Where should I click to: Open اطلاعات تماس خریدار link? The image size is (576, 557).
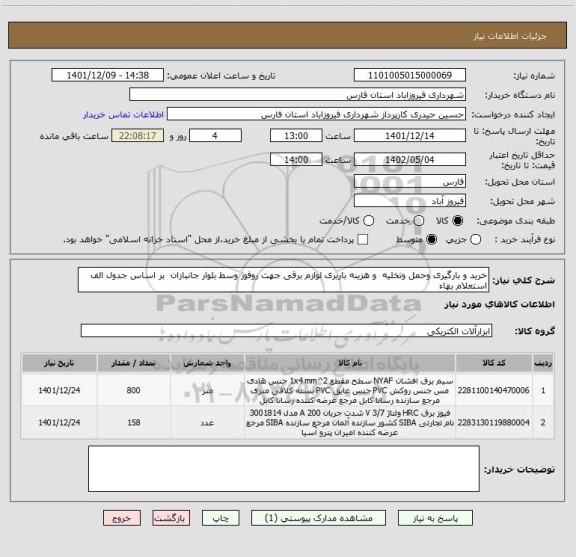[x=123, y=115]
